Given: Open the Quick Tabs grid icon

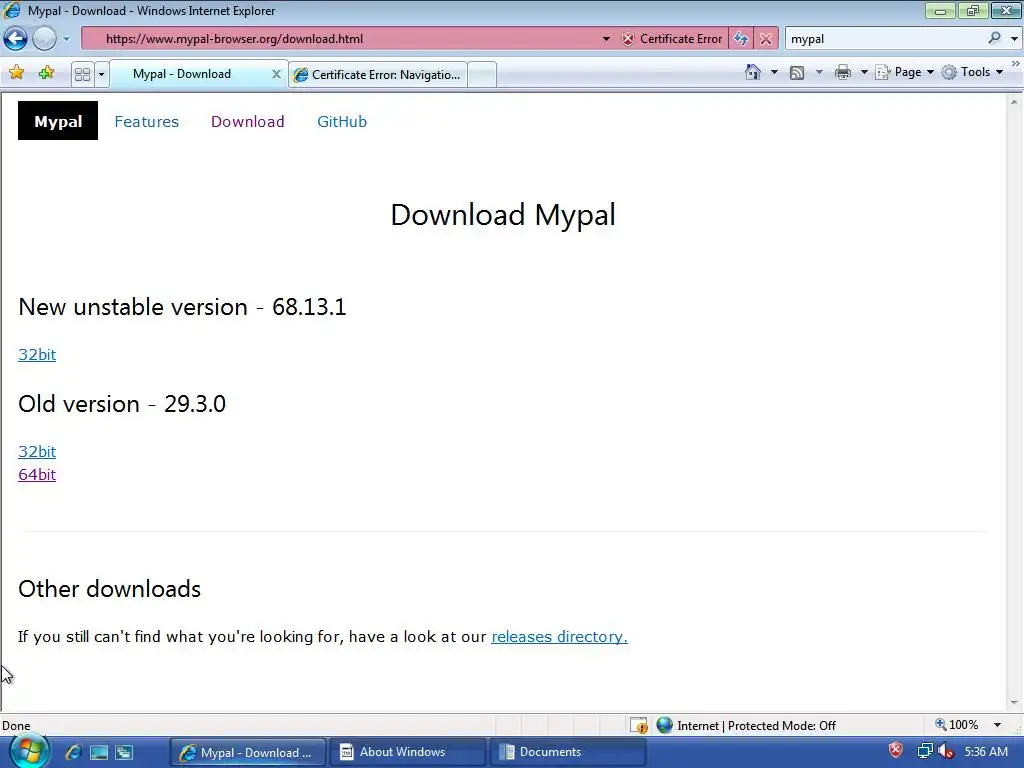Looking at the screenshot, I should 82,74.
